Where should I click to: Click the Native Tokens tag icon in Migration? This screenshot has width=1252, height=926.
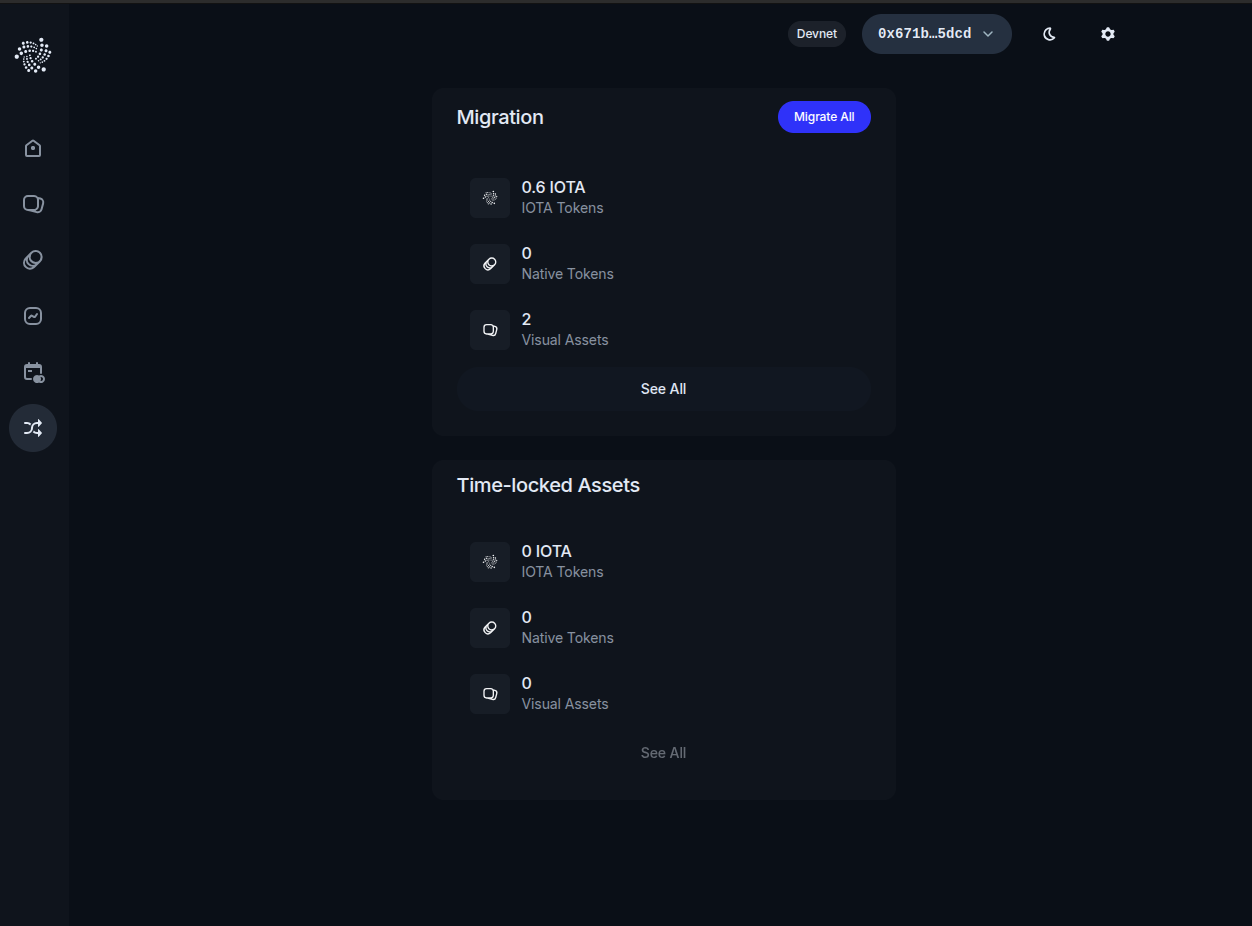click(489, 263)
